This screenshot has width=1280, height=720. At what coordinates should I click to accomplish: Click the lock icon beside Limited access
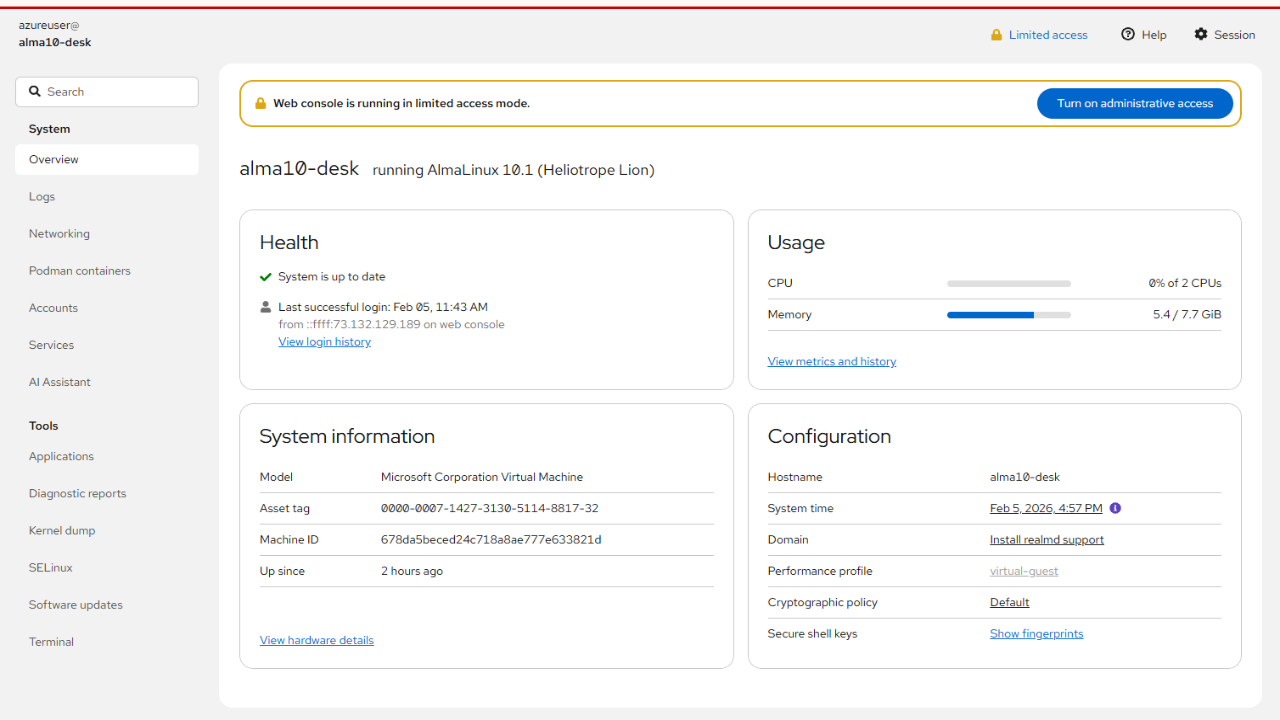996,35
